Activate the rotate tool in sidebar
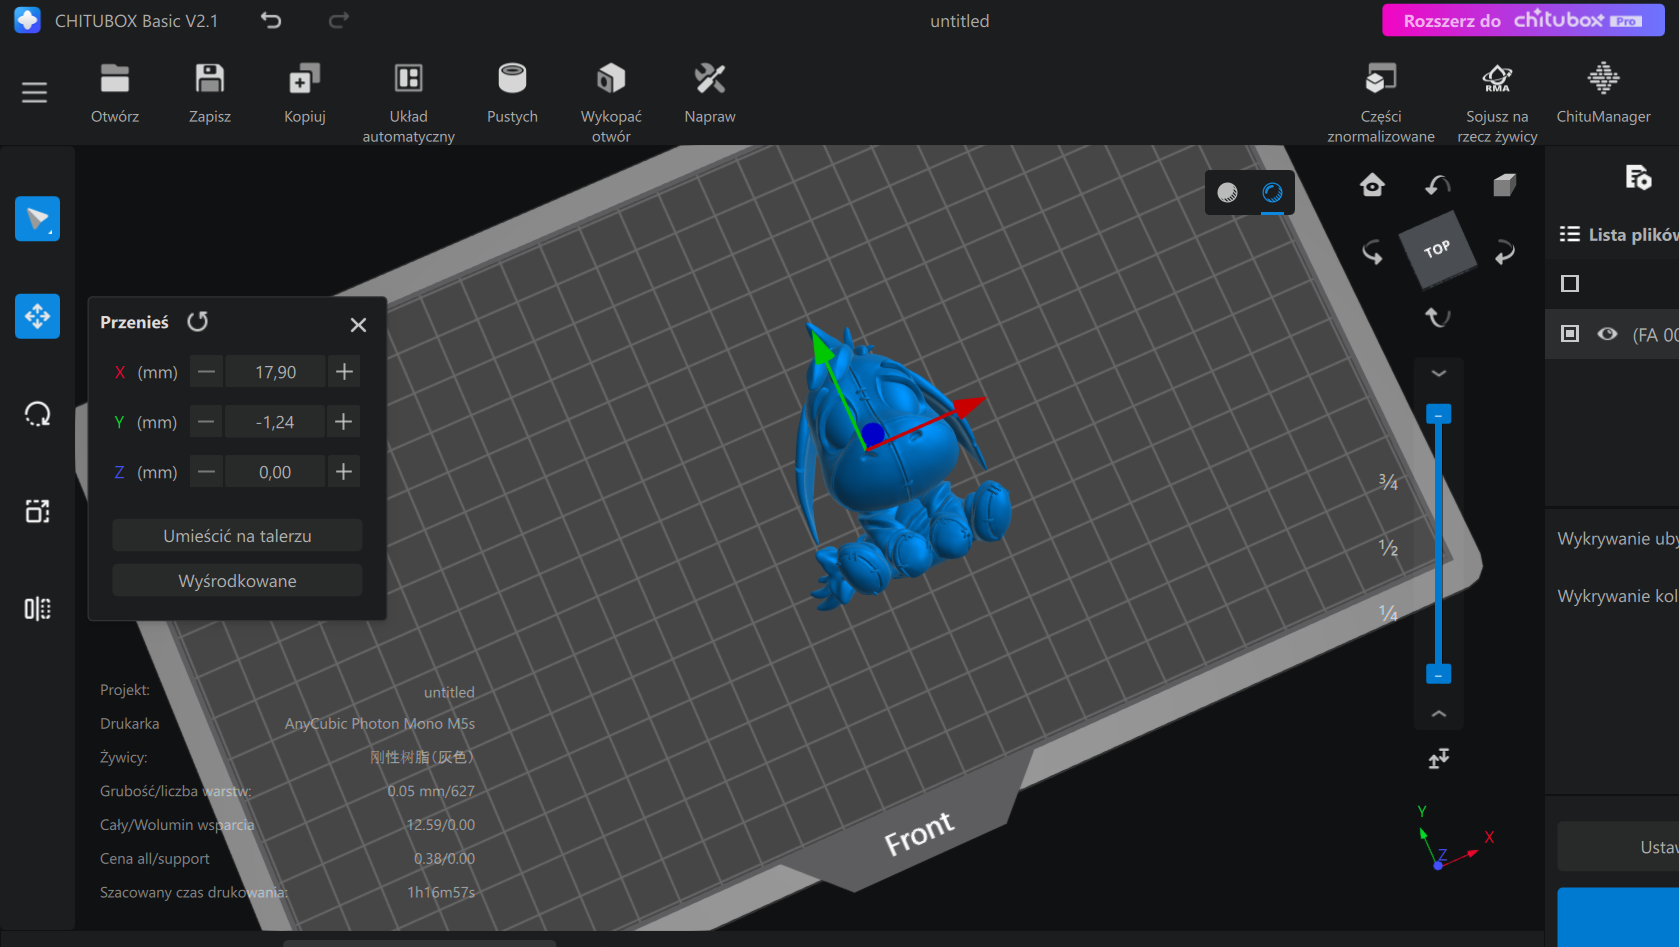1679x947 pixels. click(x=37, y=414)
